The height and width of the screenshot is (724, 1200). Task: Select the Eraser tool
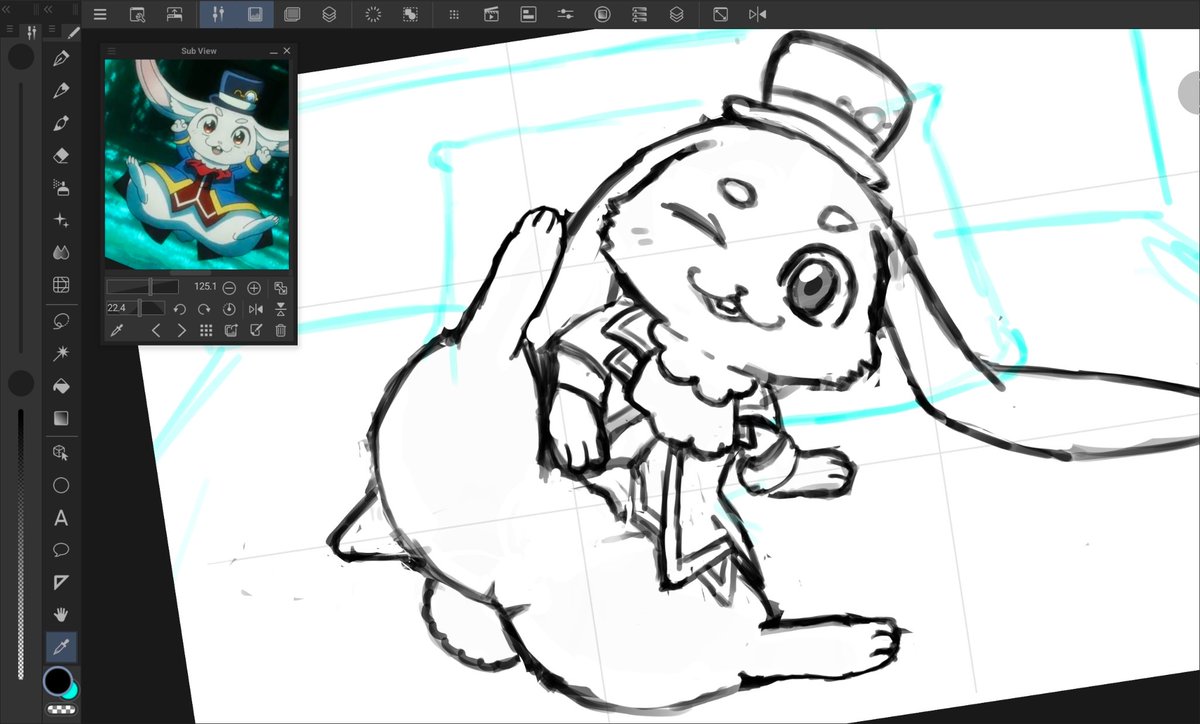coord(61,156)
